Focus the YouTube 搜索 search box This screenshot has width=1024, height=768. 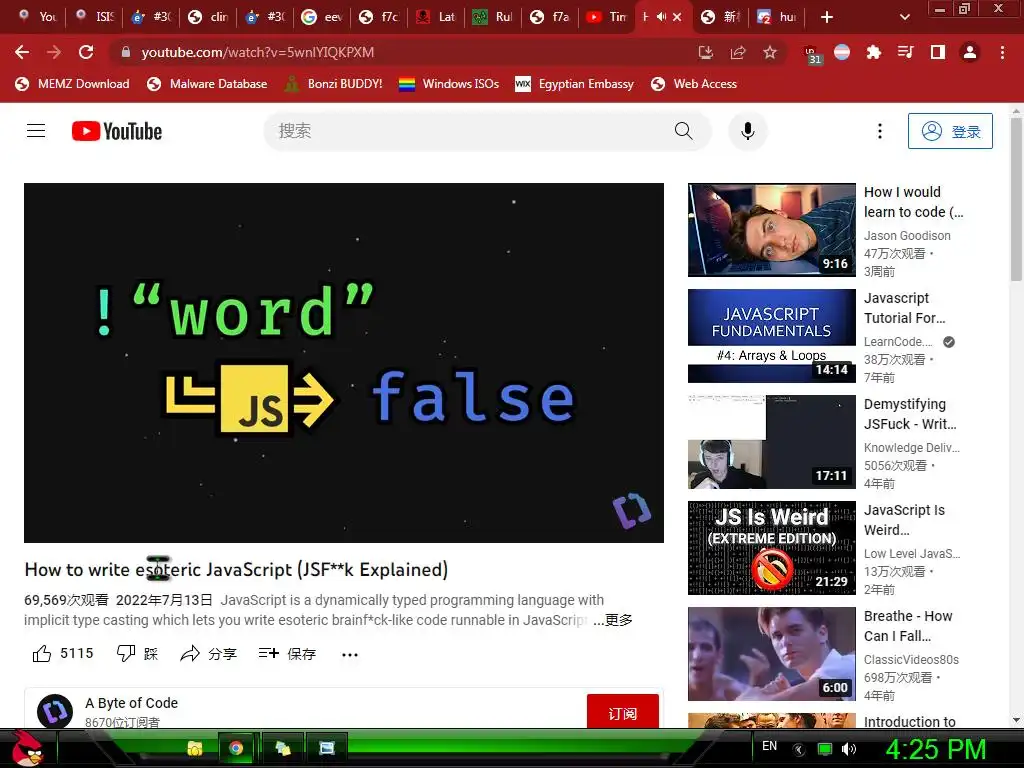point(467,131)
